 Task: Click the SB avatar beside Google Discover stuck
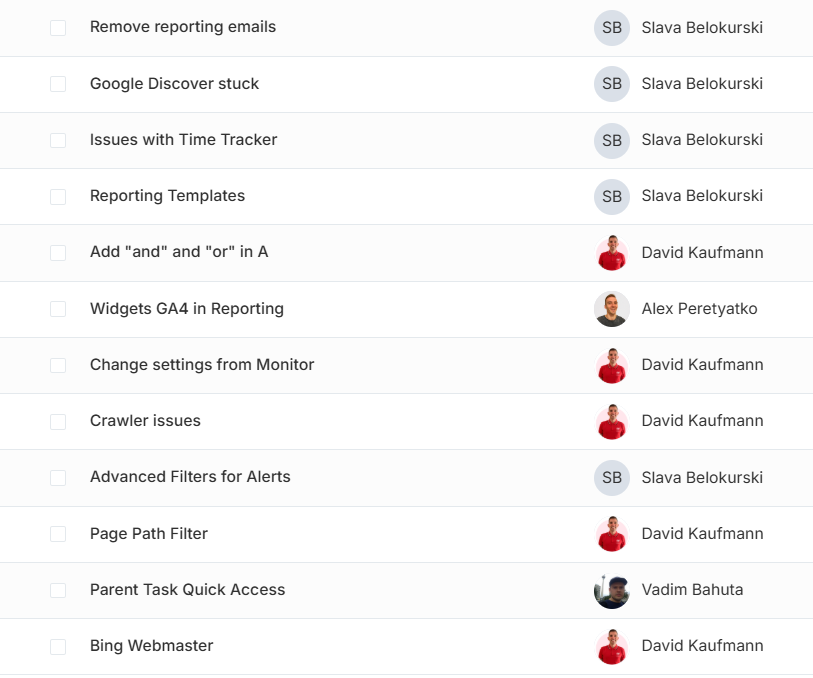click(611, 84)
